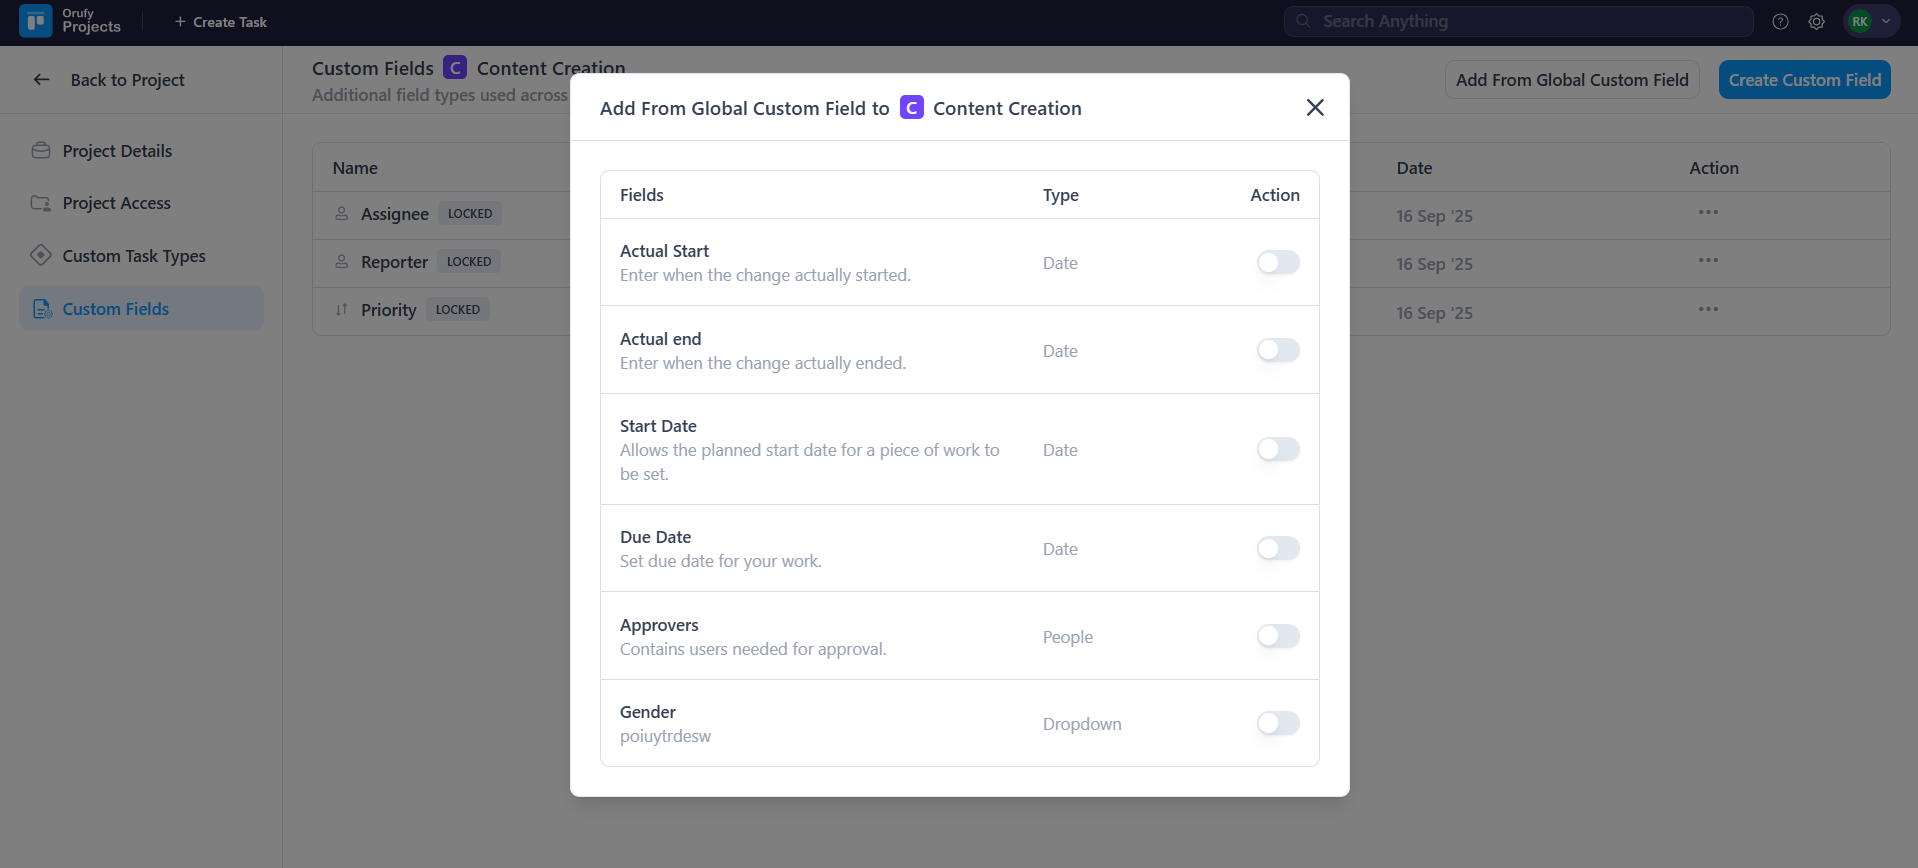Click the Create Task button

tap(221, 22)
